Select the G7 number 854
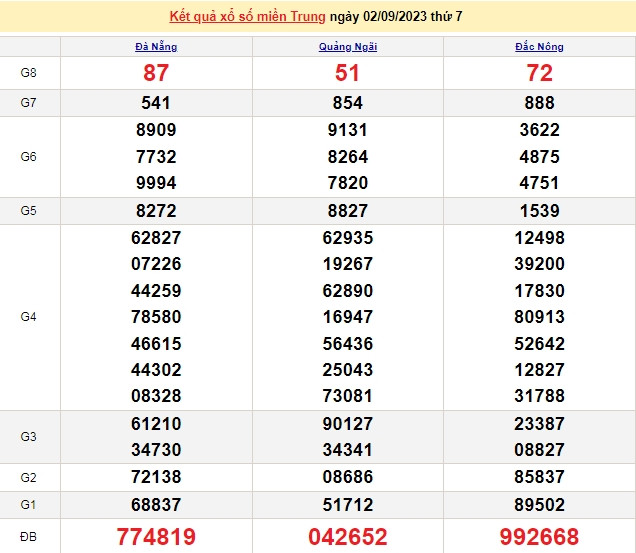This screenshot has width=636, height=553. (348, 103)
